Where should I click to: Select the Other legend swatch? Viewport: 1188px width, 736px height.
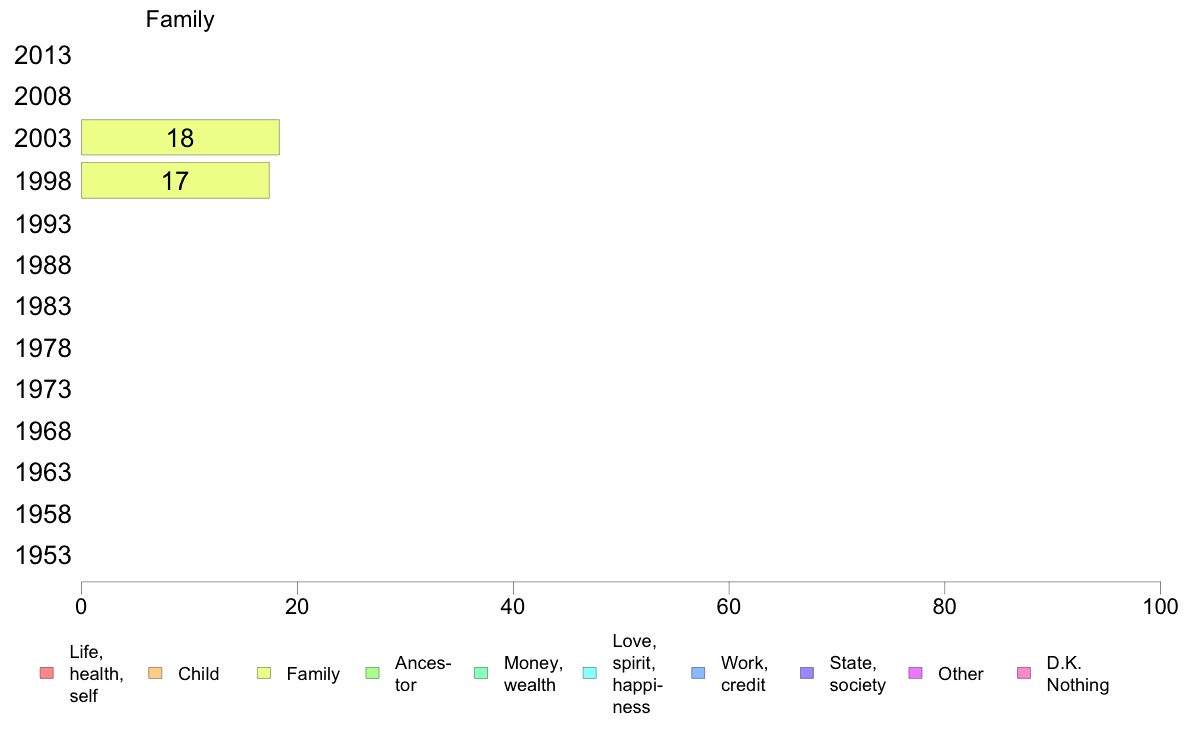tap(915, 673)
